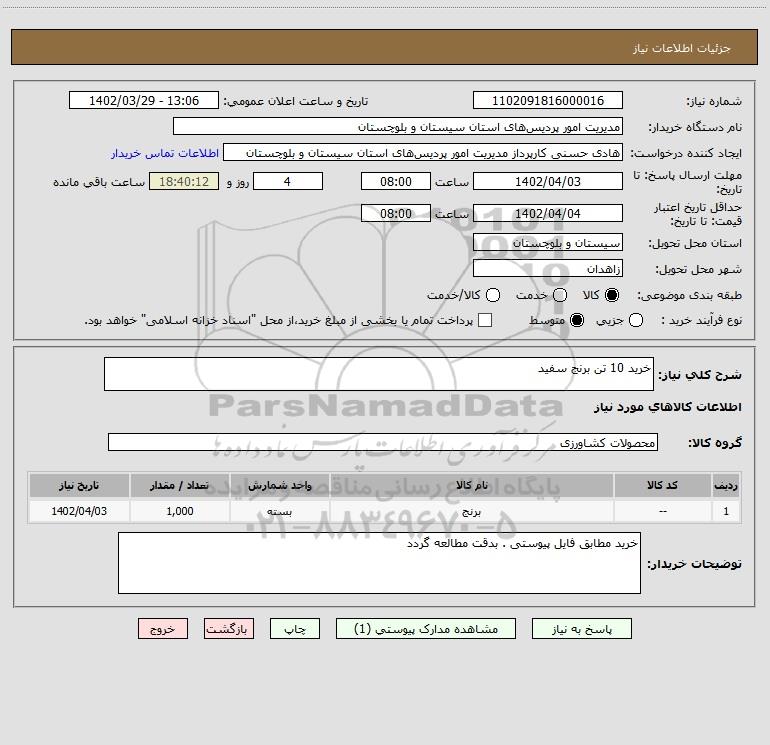Click the days remaining field showing 4
This screenshot has height=745, width=770.
click(x=288, y=181)
